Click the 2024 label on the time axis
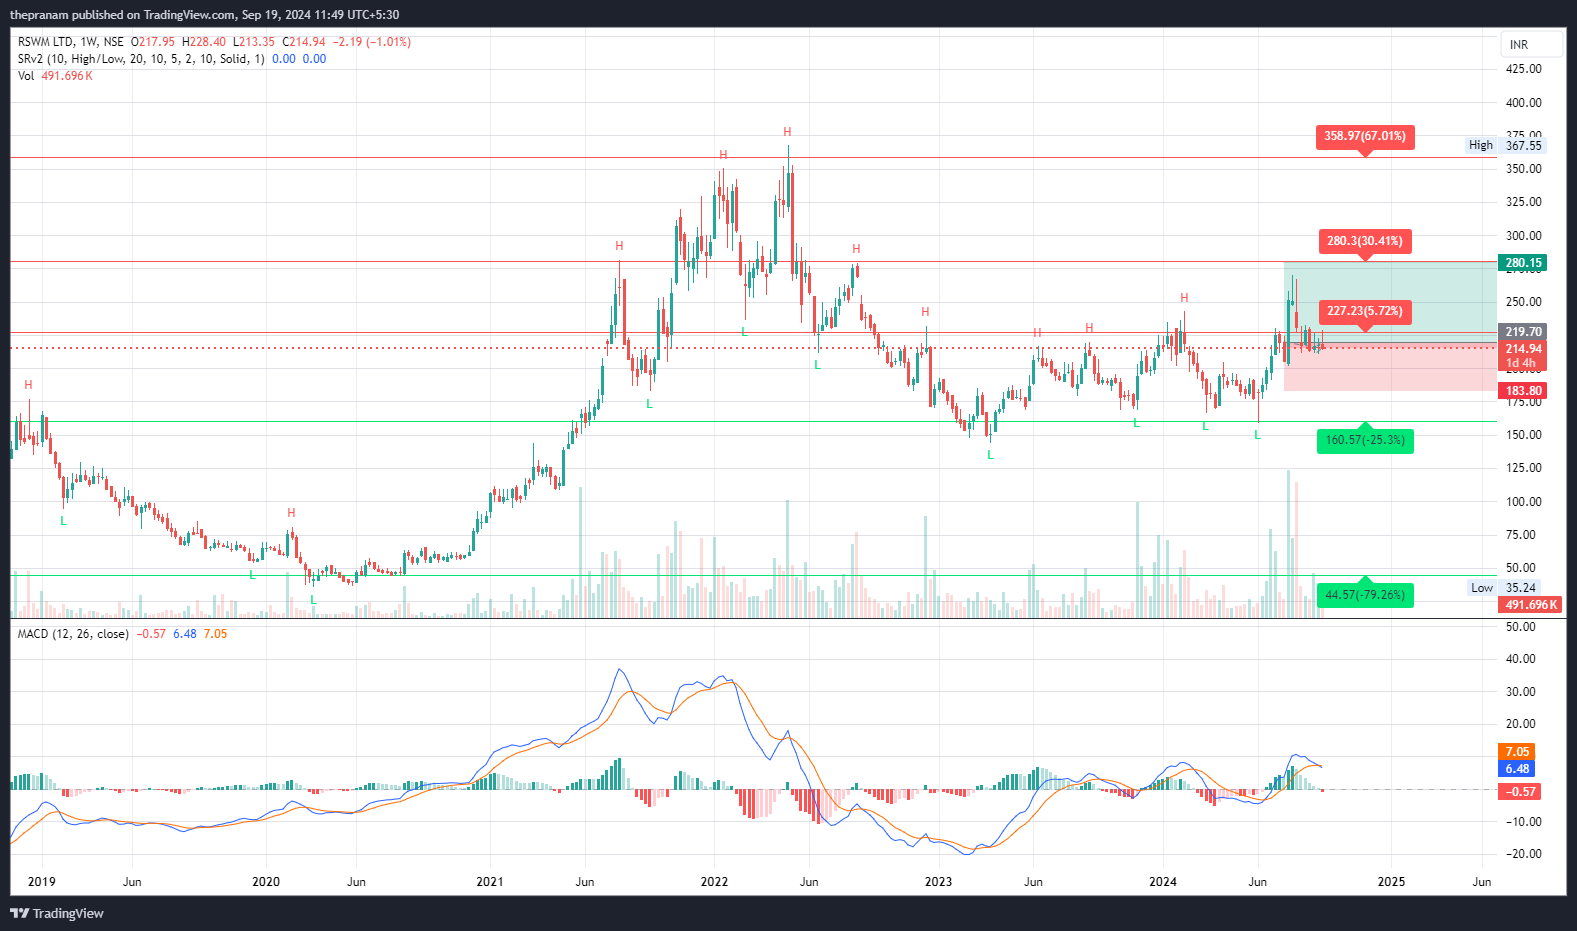 [1163, 882]
